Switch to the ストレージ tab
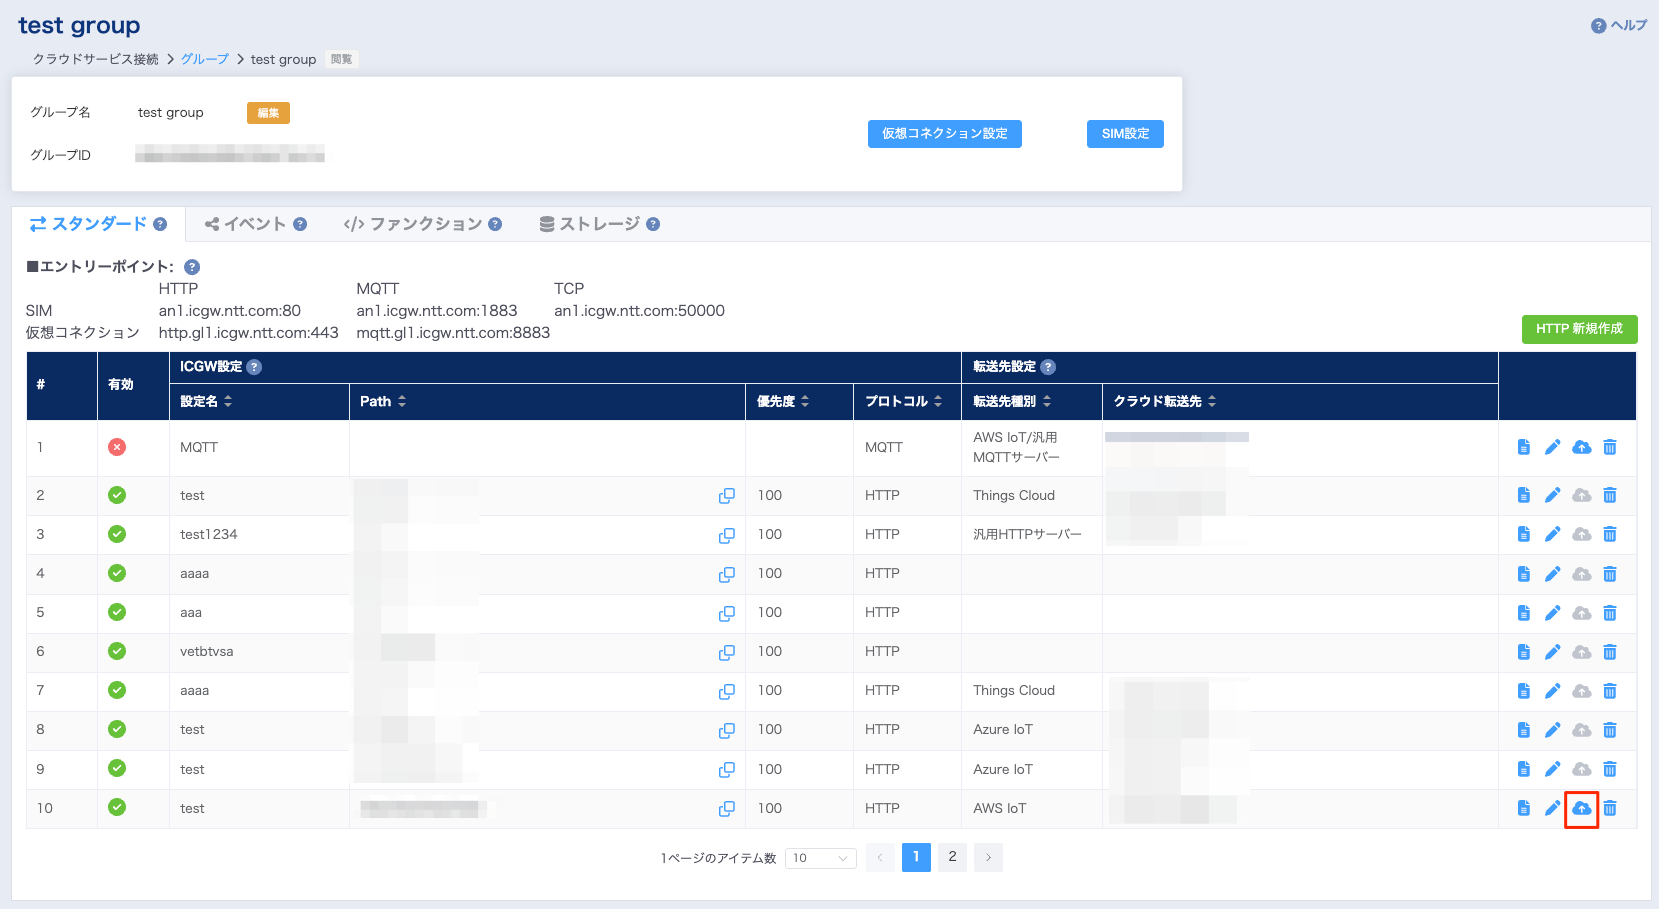The image size is (1659, 909). pos(598,224)
